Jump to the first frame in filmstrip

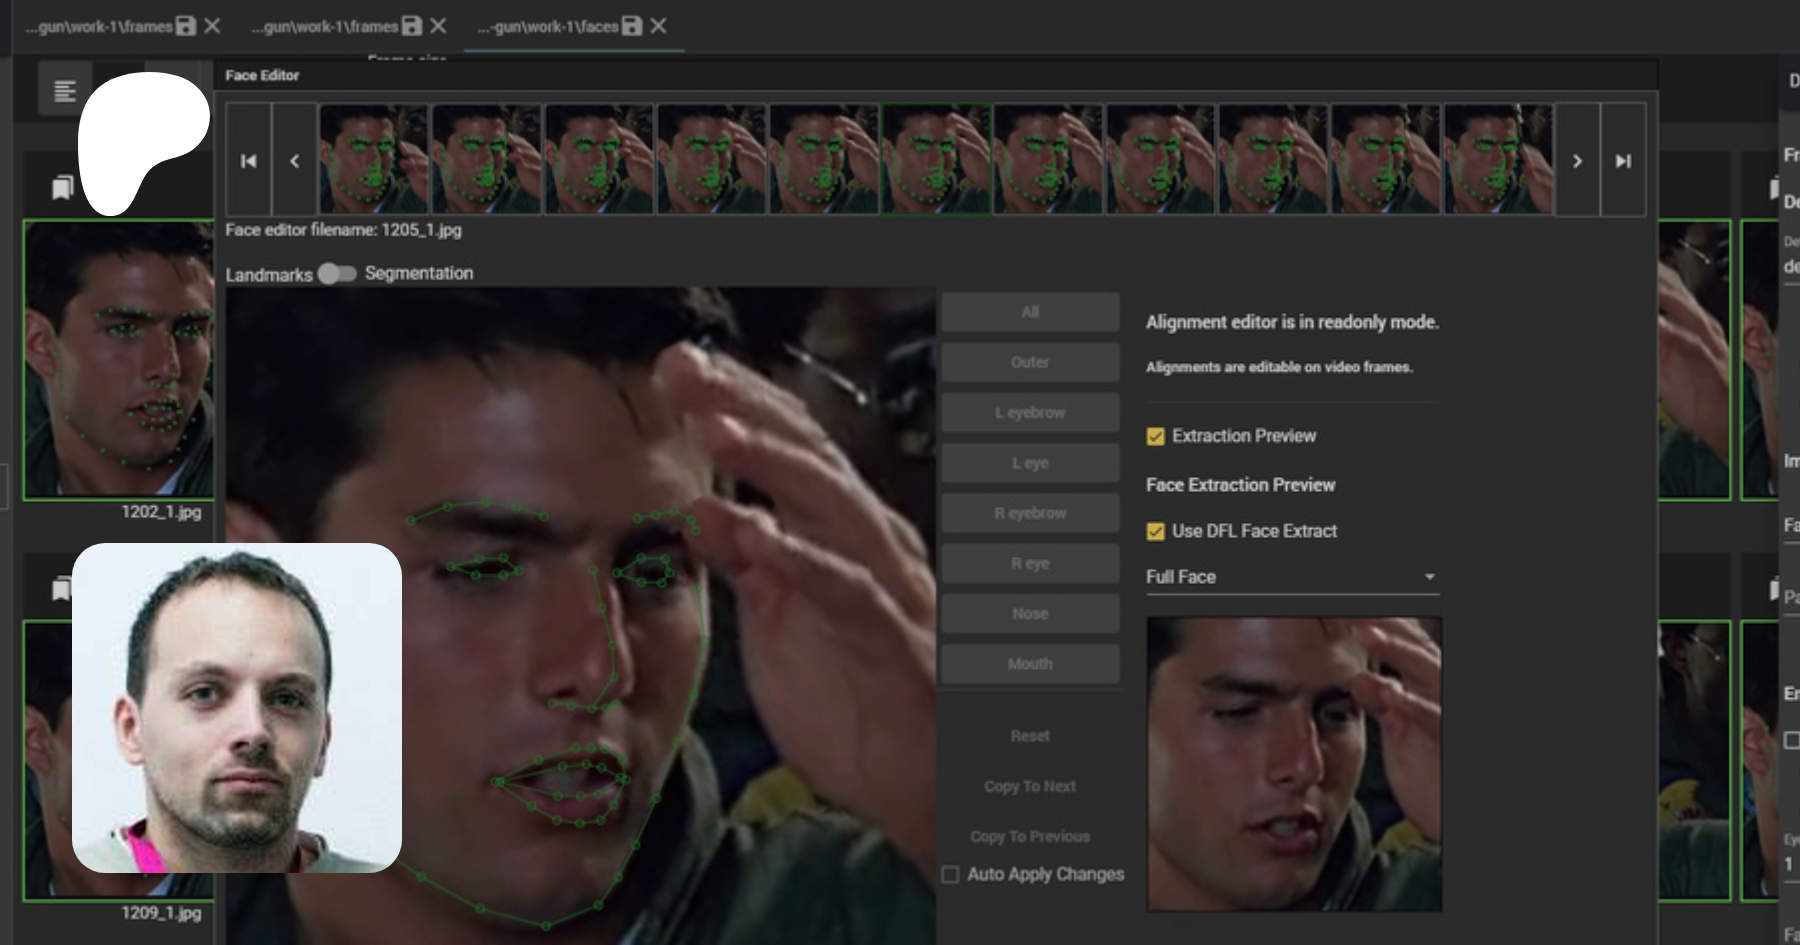tap(249, 161)
